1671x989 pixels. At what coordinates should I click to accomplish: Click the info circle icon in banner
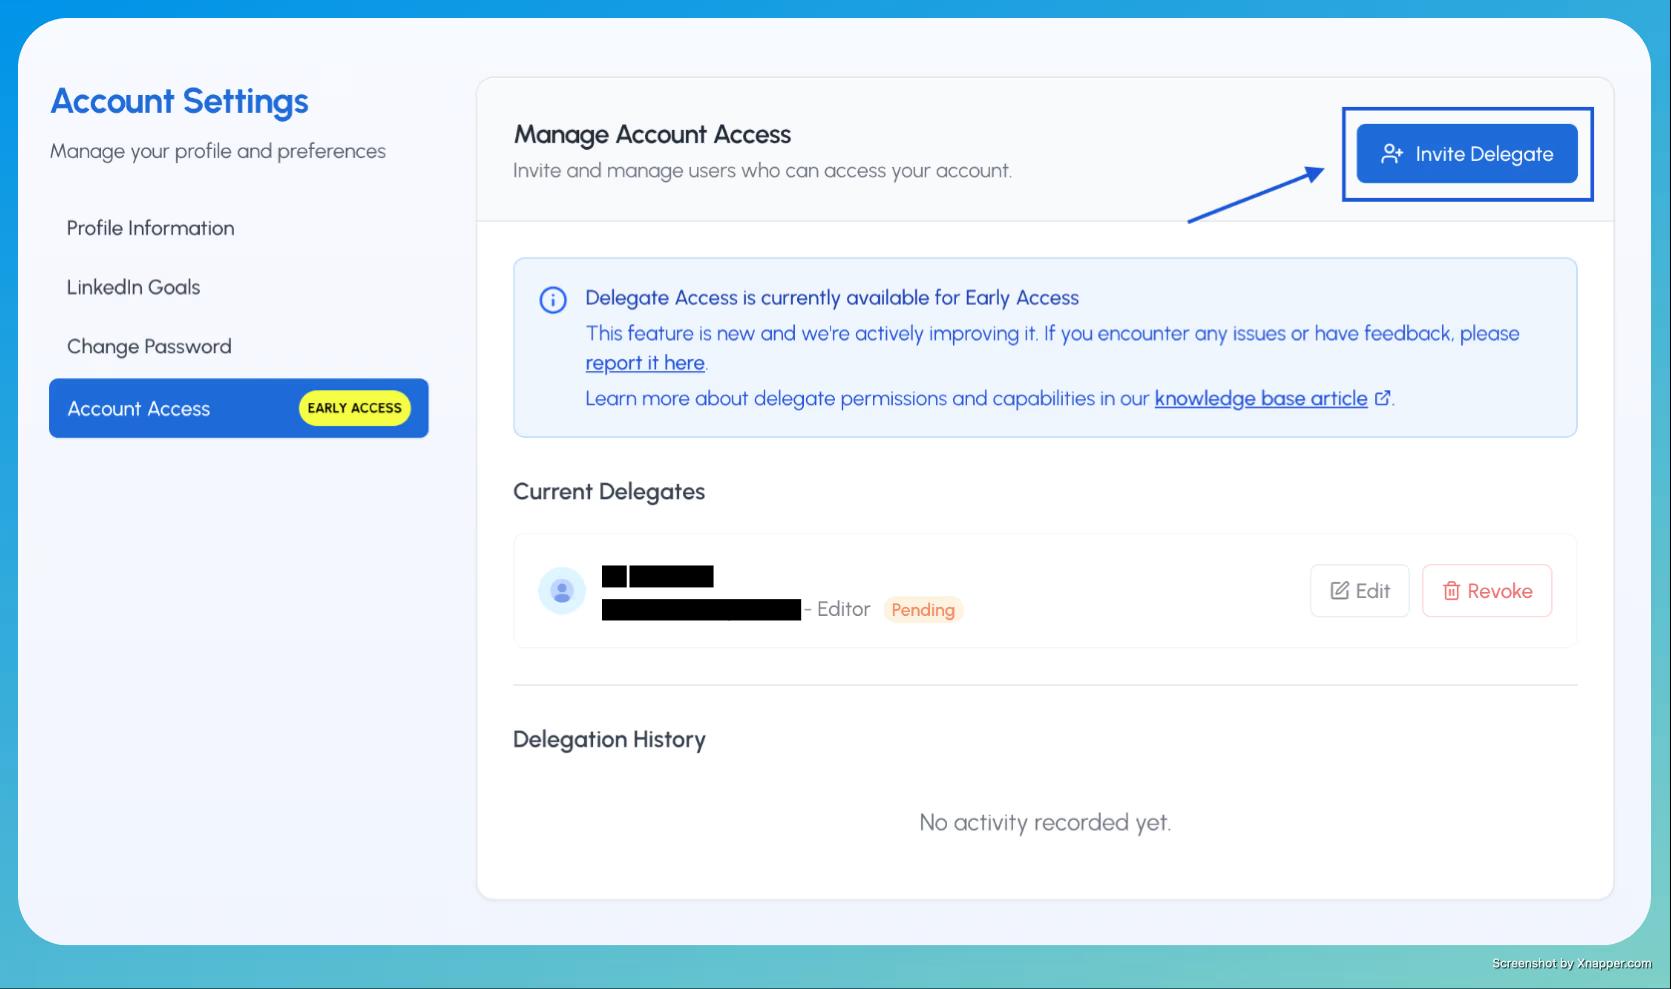[553, 300]
